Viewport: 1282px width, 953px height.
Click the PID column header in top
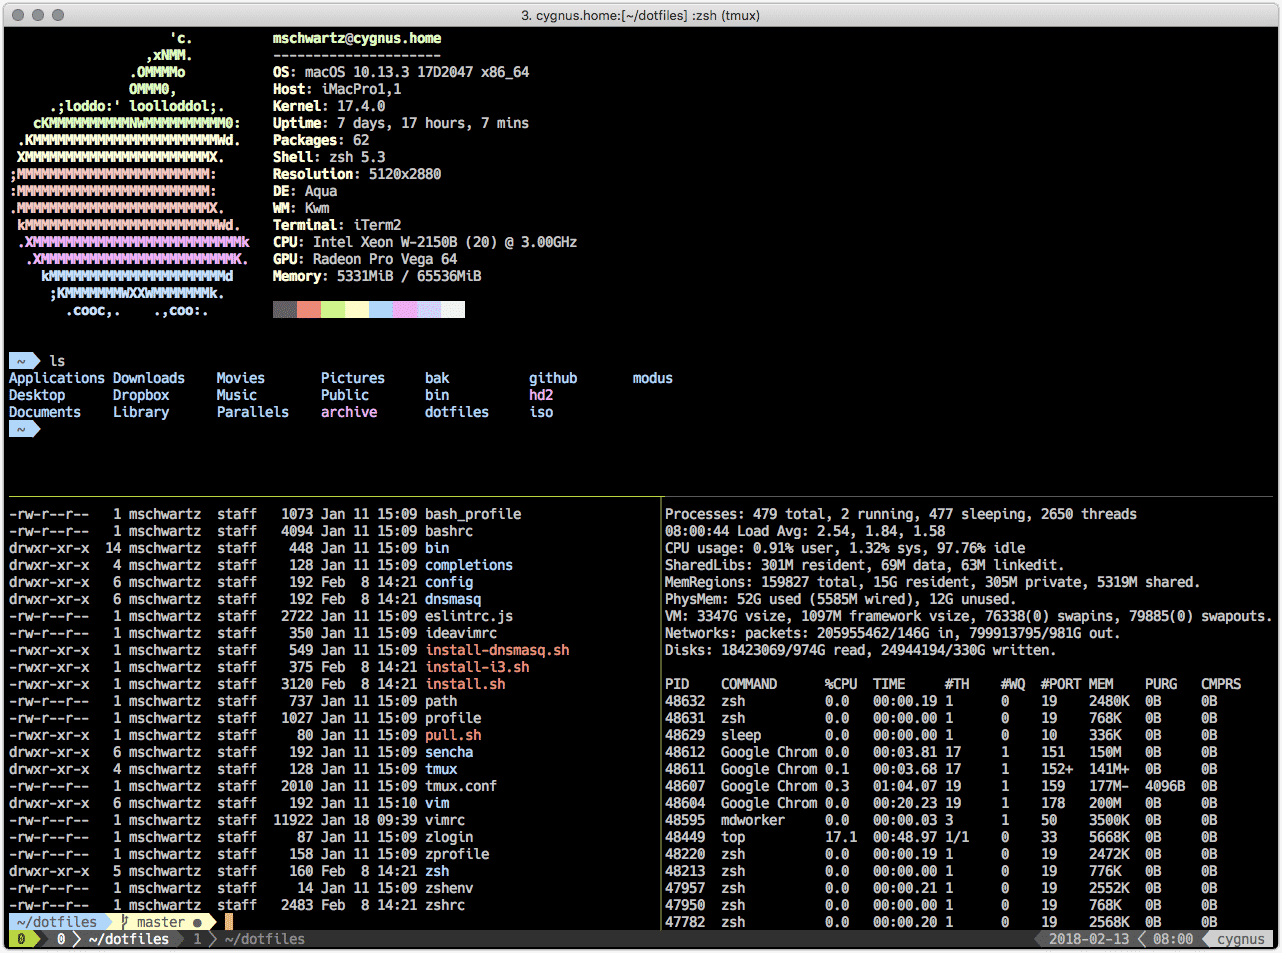tap(677, 684)
